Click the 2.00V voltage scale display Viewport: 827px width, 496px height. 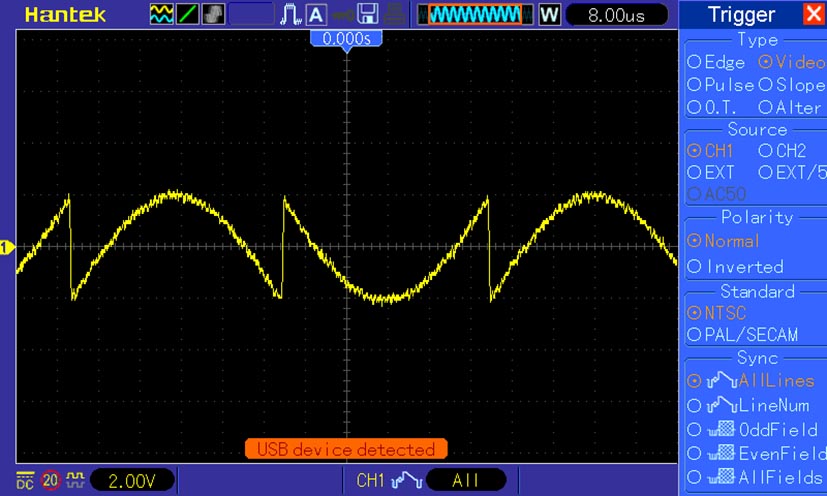(x=132, y=480)
